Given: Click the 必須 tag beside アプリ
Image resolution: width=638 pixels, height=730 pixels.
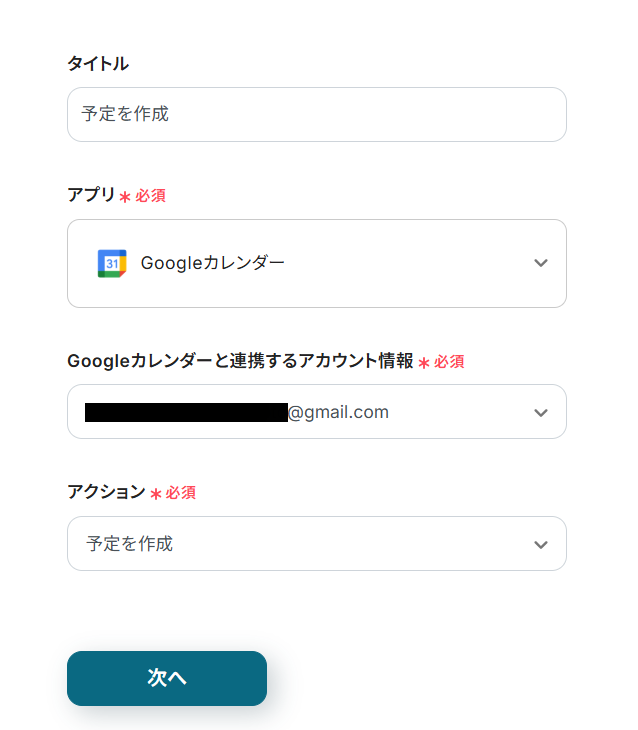Looking at the screenshot, I should pos(151,196).
